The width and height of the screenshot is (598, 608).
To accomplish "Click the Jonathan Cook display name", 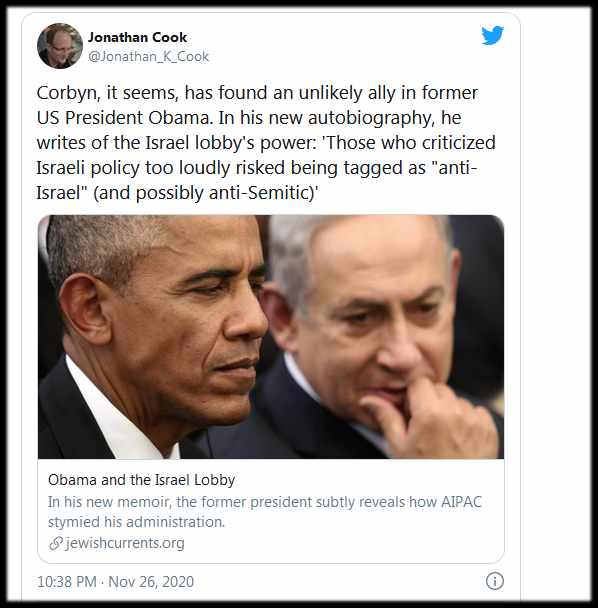I will pos(137,37).
